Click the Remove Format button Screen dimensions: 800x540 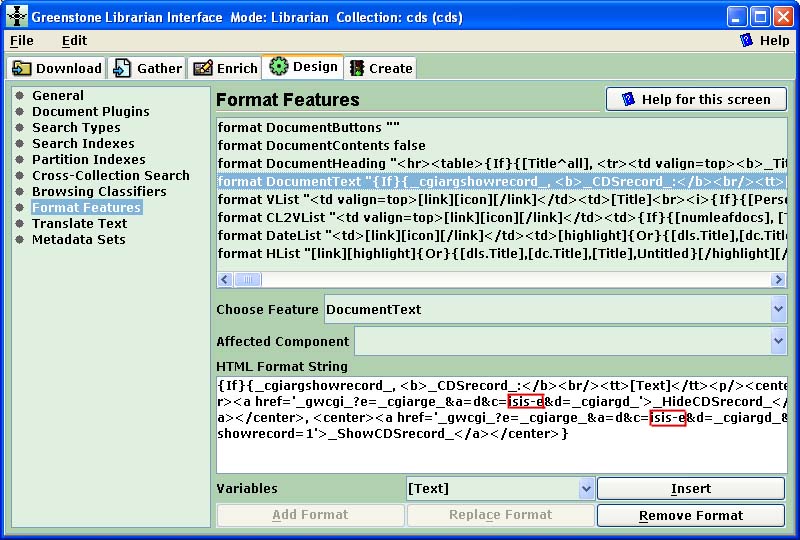691,516
